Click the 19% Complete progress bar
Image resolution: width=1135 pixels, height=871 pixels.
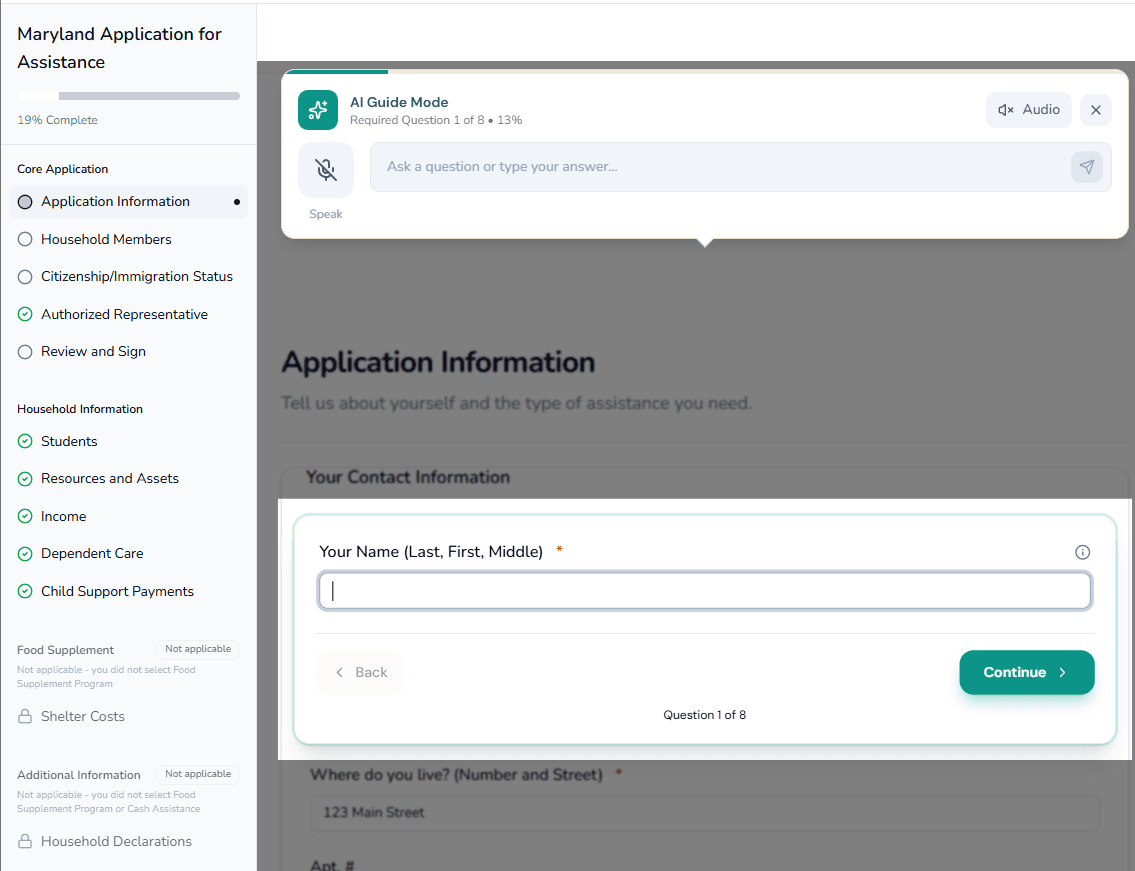[128, 96]
